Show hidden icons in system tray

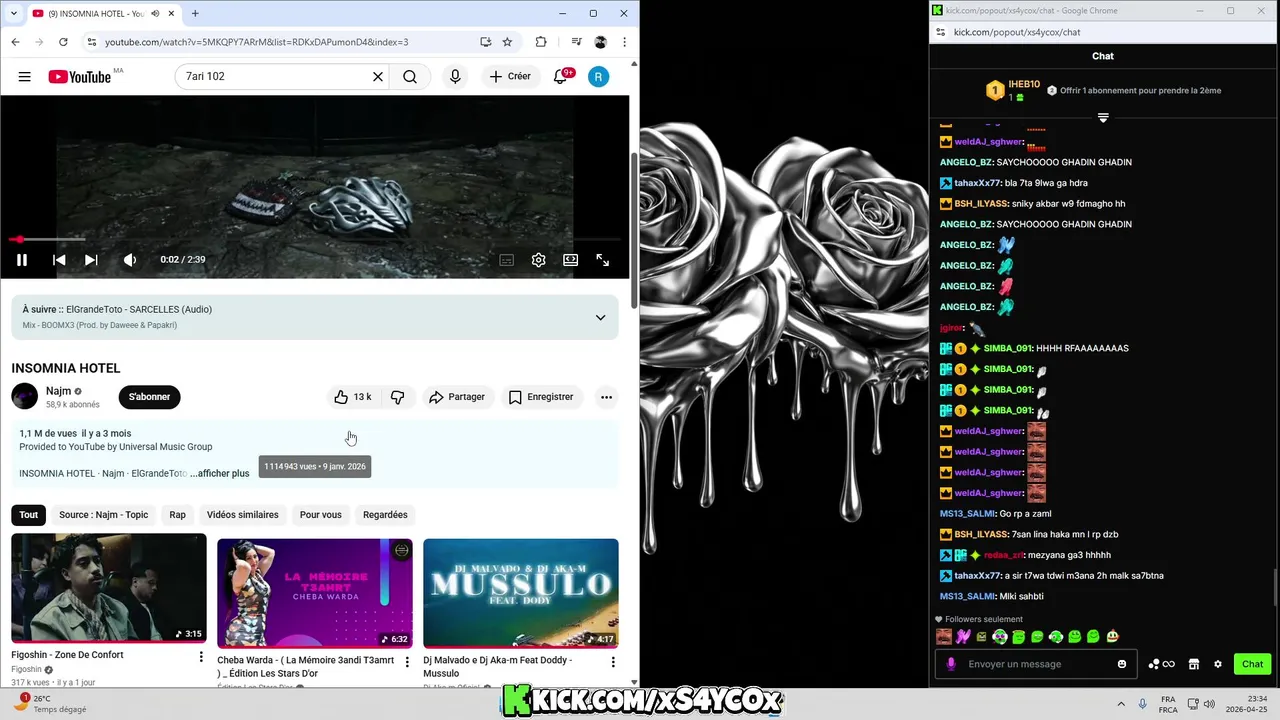[1120, 704]
